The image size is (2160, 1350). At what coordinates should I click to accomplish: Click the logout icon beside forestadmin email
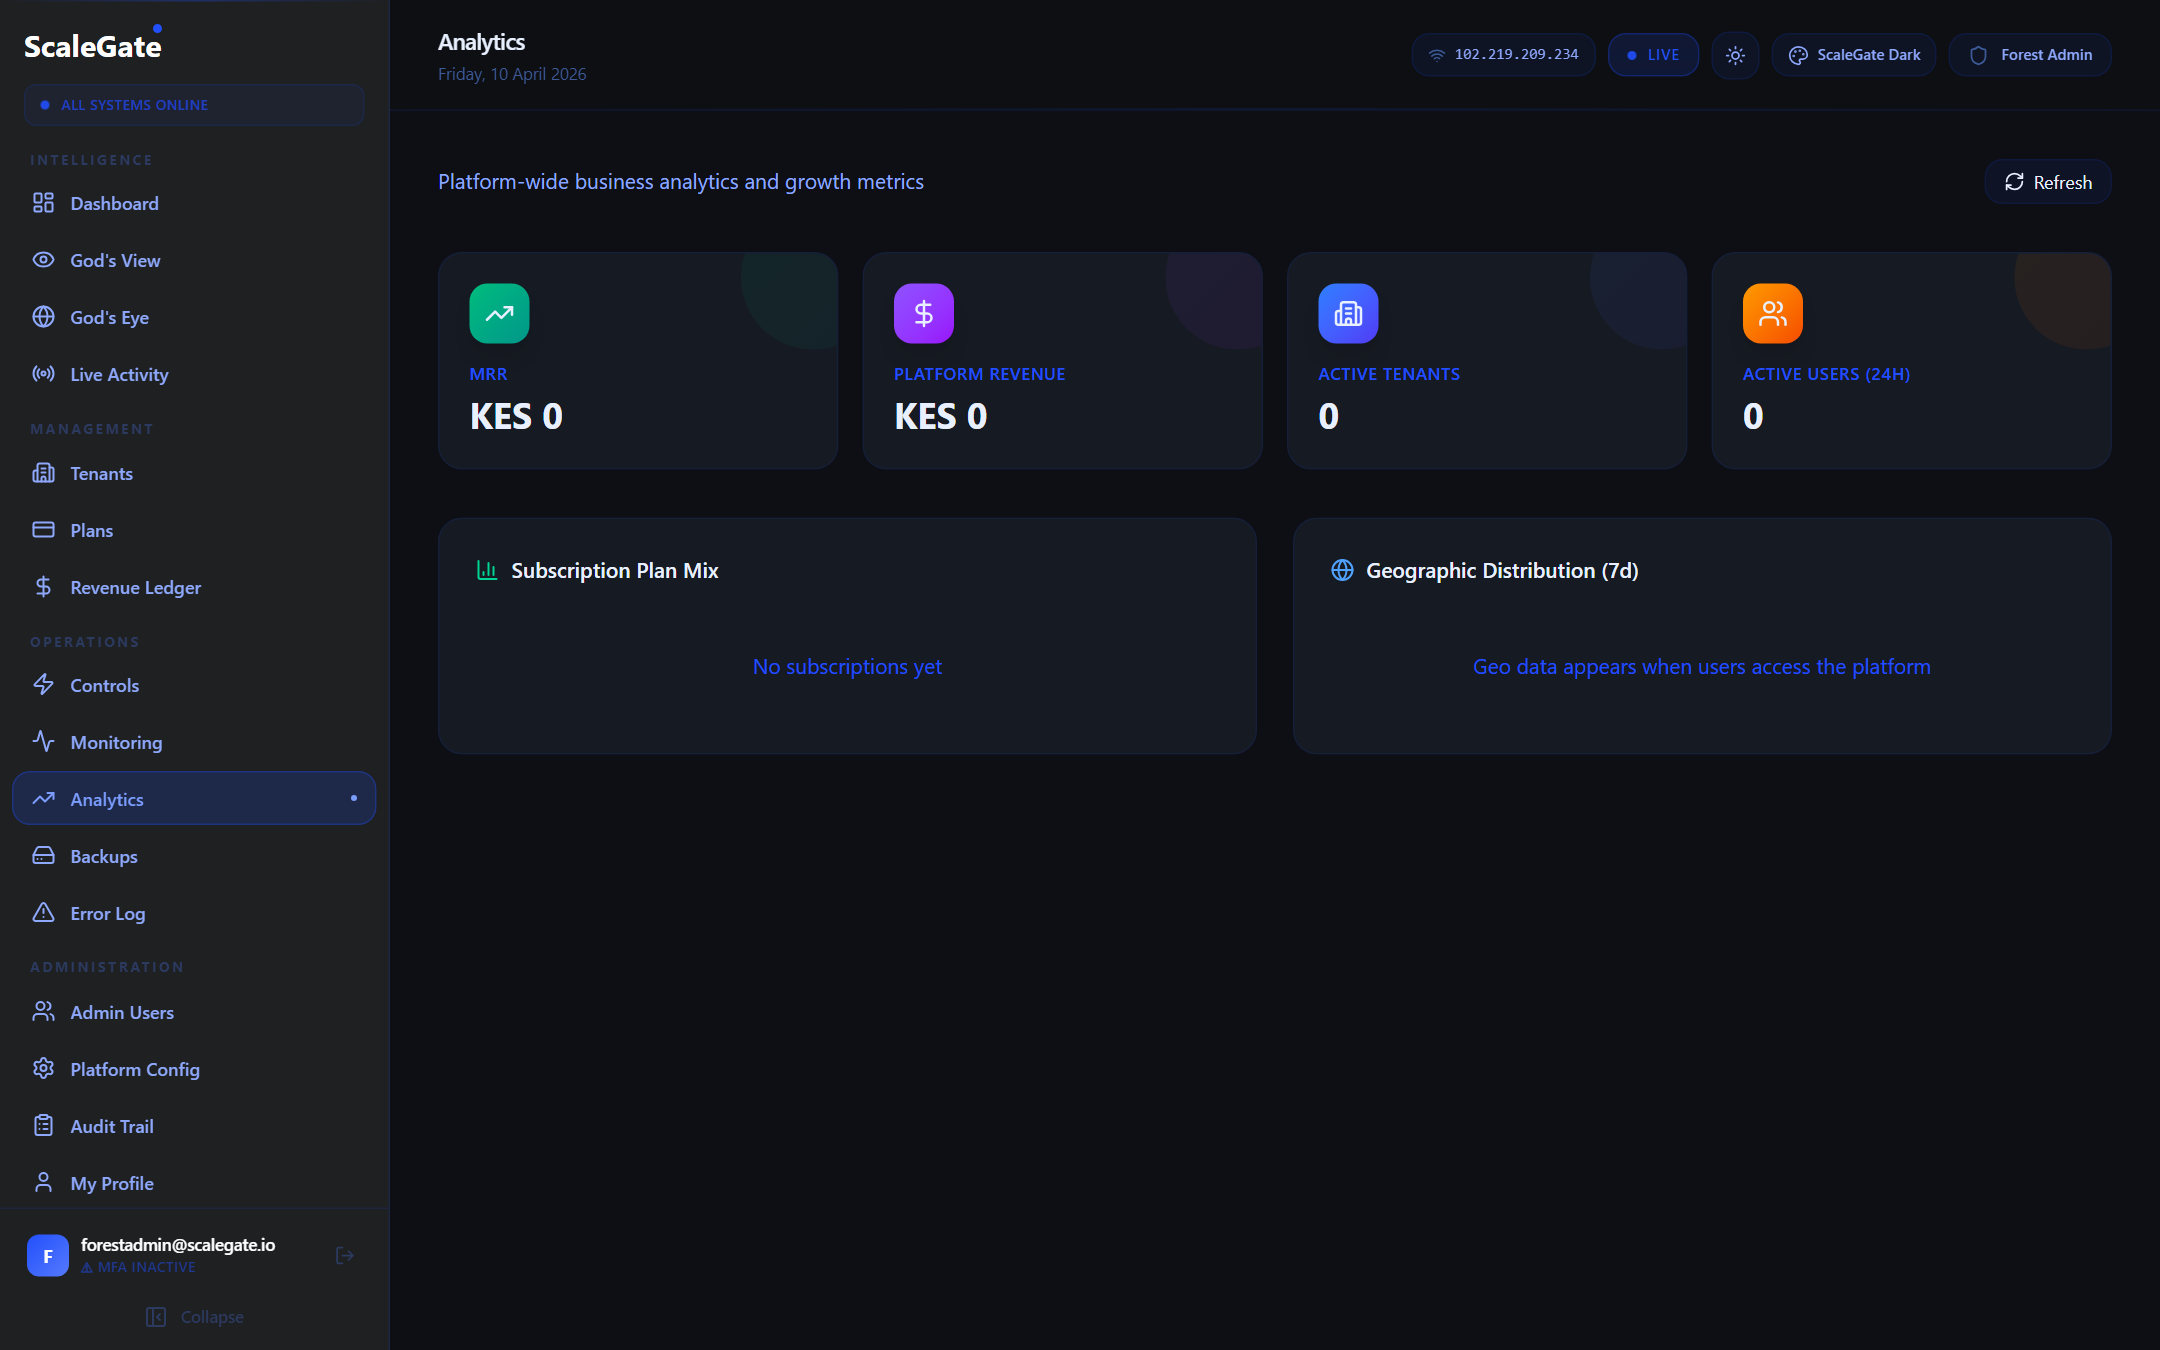pos(345,1255)
